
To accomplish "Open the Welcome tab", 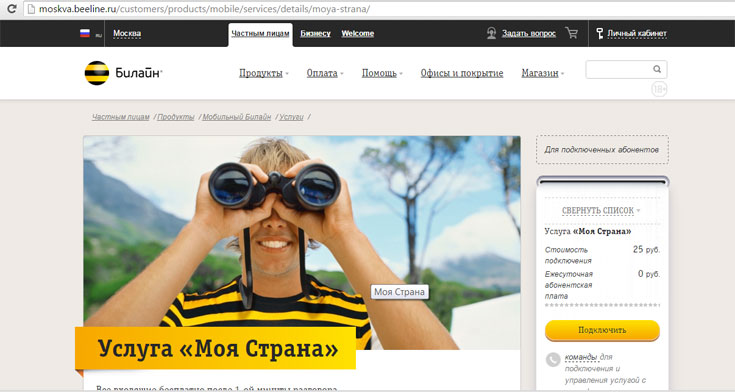I will [x=358, y=33].
